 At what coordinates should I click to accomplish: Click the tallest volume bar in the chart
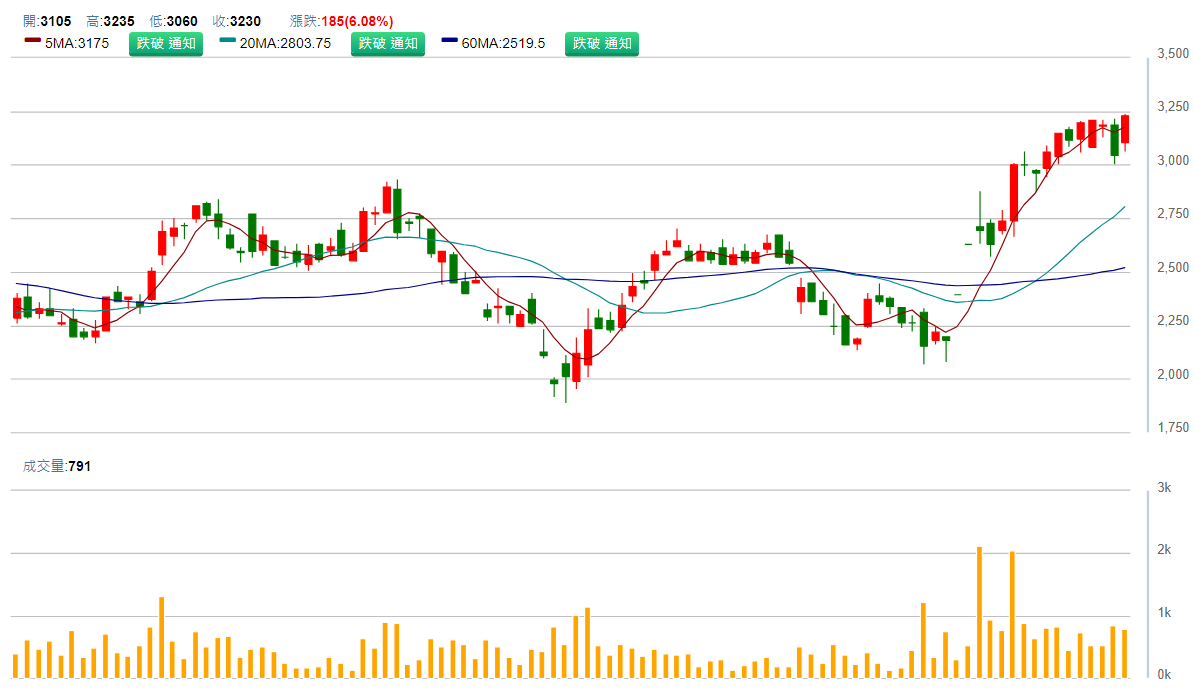pos(979,612)
